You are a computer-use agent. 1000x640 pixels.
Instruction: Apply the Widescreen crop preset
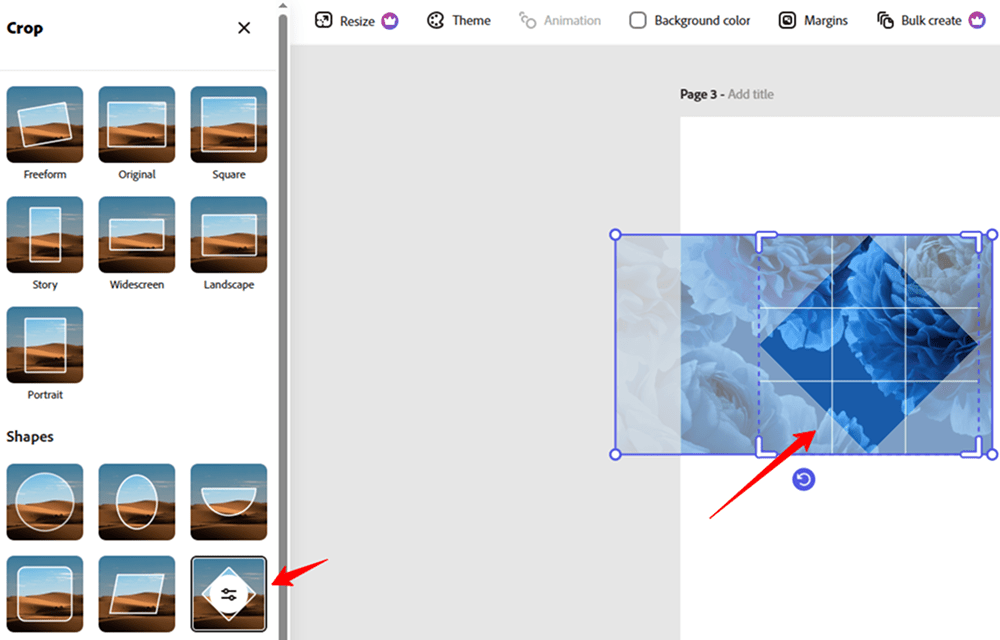pos(136,235)
